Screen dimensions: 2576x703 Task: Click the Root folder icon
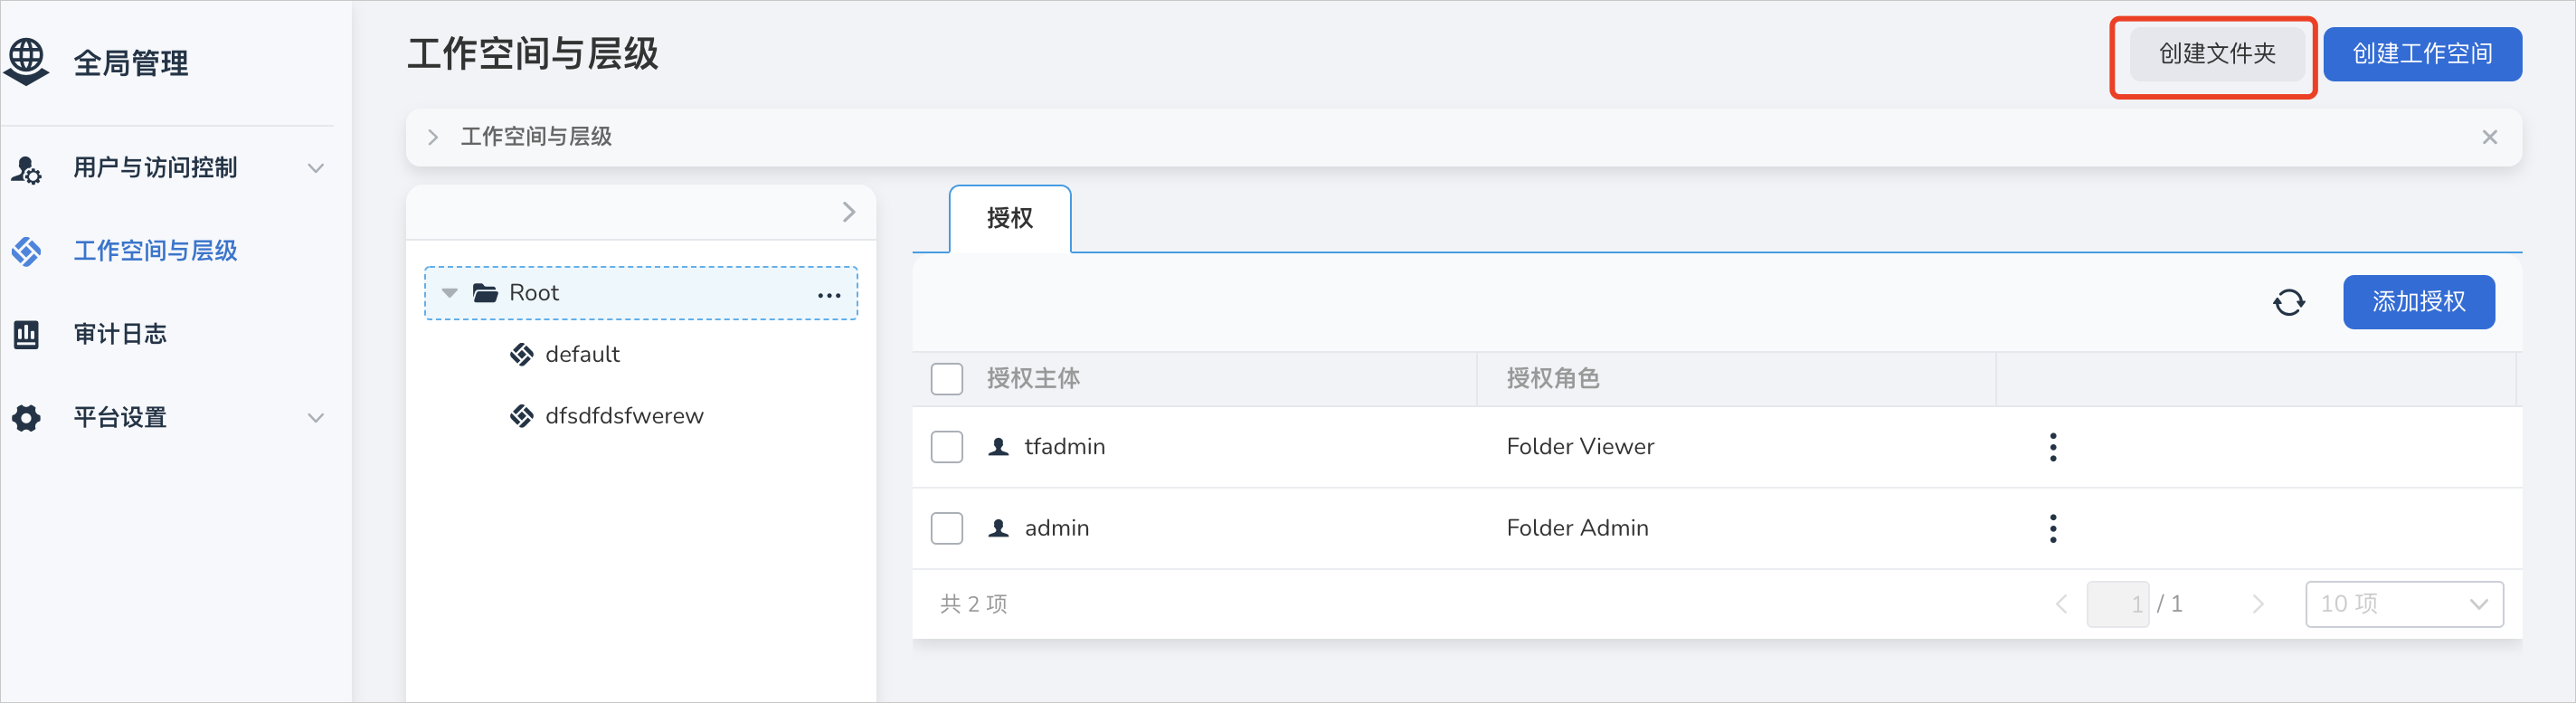pos(485,293)
